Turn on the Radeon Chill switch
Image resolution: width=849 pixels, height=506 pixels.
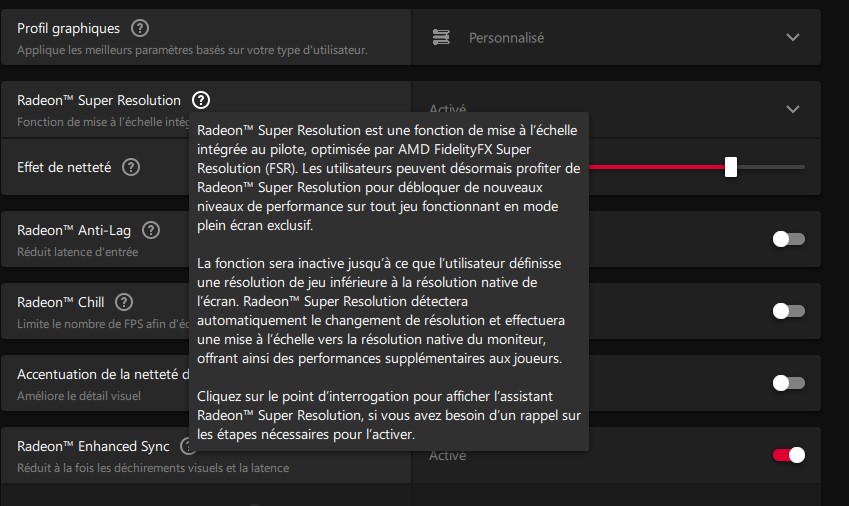(788, 311)
